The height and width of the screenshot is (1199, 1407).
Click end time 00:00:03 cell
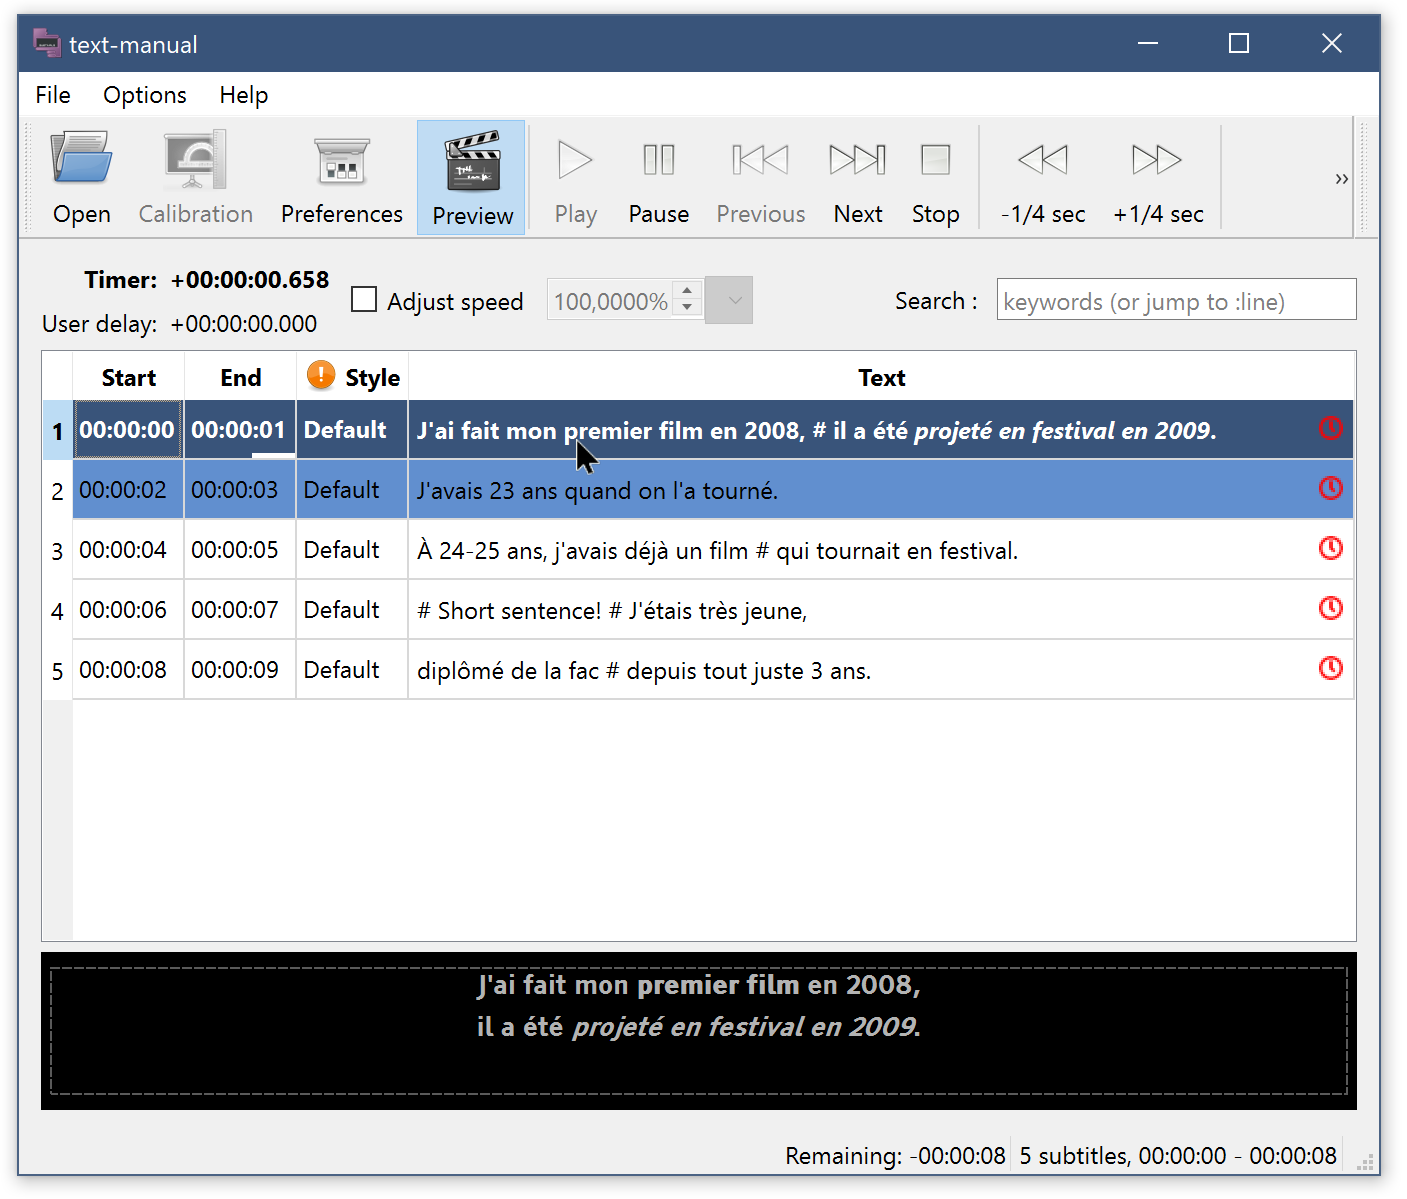pyautogui.click(x=240, y=490)
